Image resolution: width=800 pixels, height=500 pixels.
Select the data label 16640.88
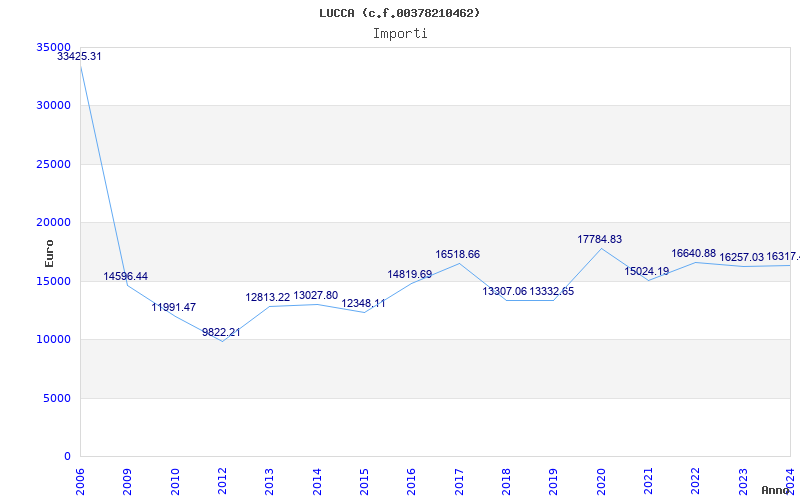pos(693,254)
